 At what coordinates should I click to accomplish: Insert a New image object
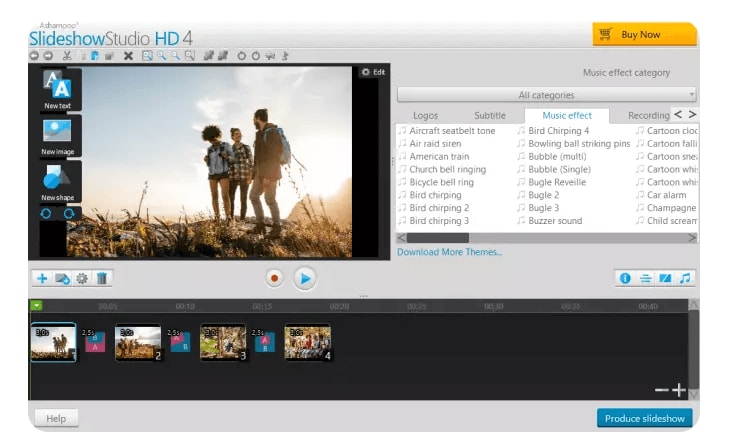[x=58, y=136]
